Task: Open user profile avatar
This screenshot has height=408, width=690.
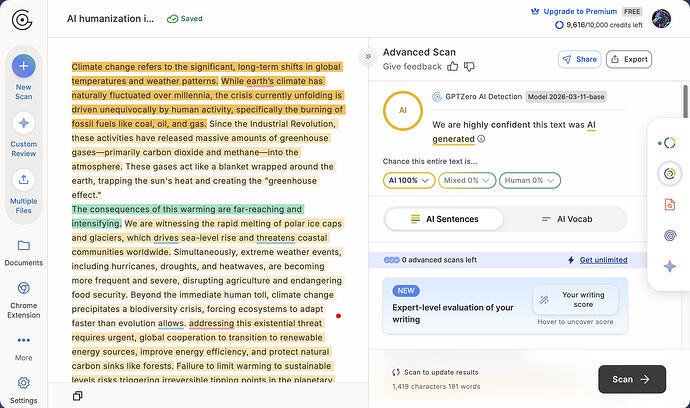Action: (x=661, y=18)
